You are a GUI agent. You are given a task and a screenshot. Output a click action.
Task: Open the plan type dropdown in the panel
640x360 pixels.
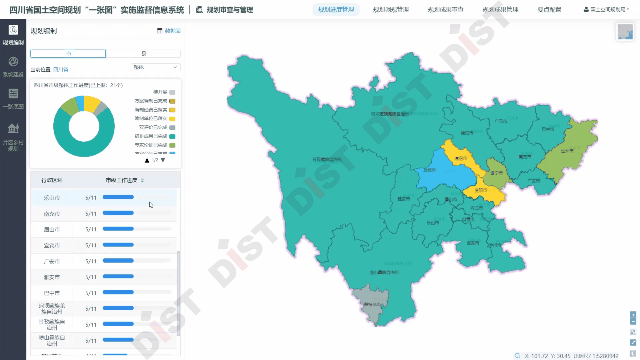pos(156,67)
